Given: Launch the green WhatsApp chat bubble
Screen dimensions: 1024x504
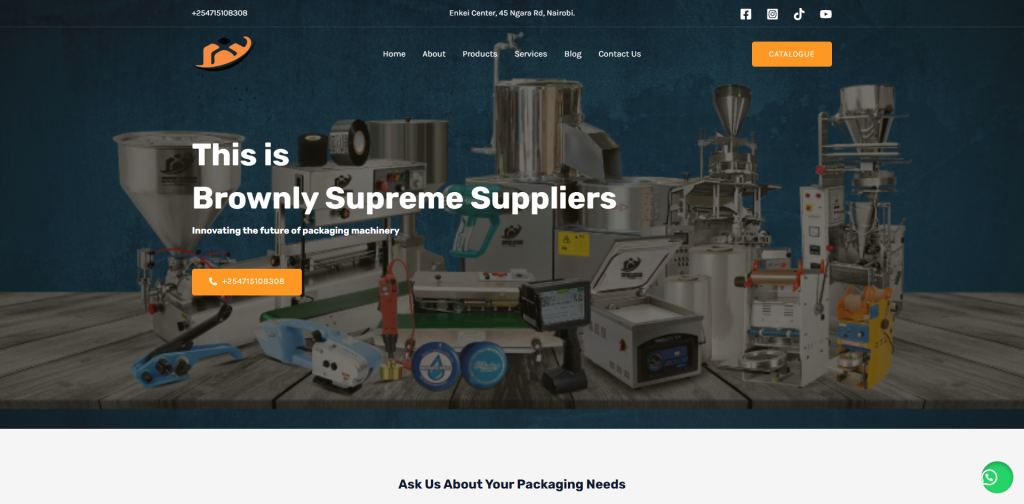Looking at the screenshot, I should [997, 477].
